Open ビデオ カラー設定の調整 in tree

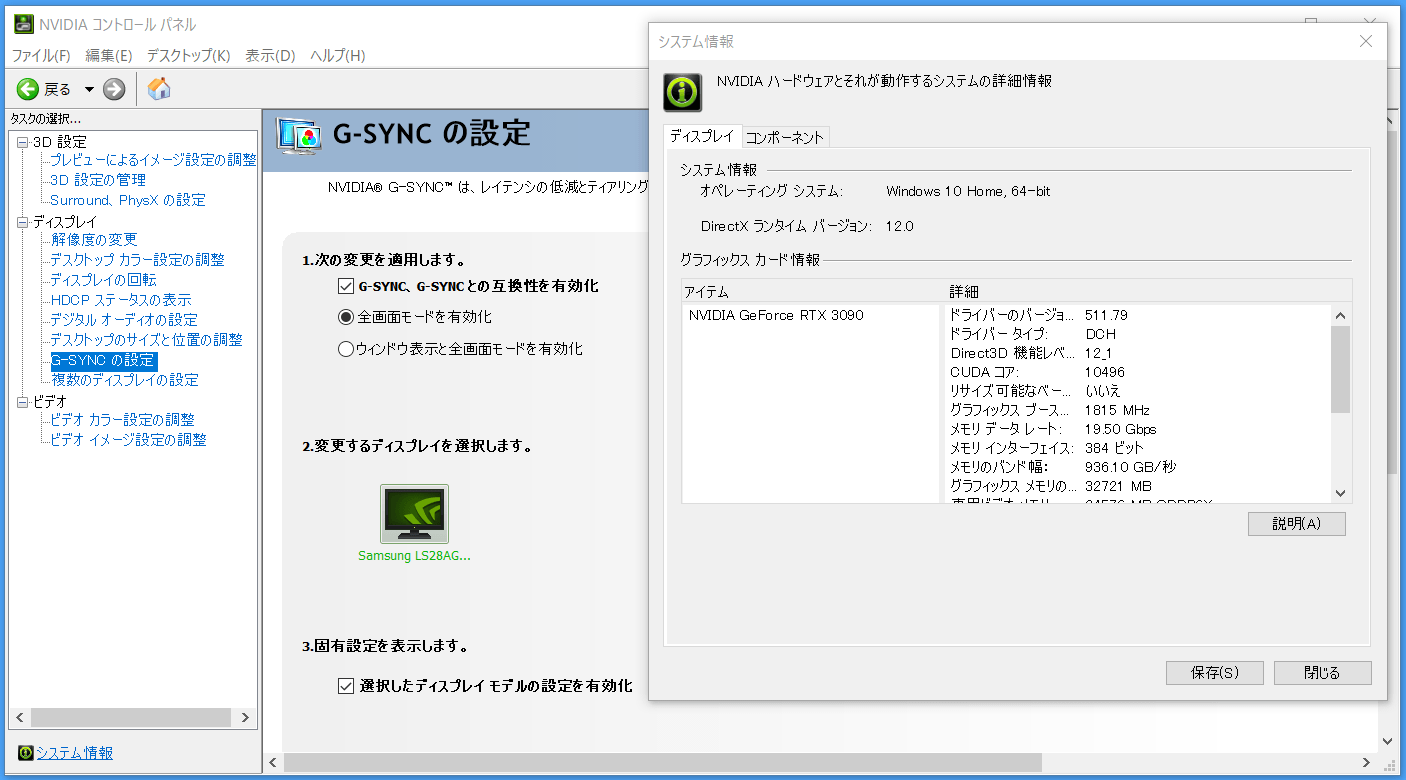(122, 420)
